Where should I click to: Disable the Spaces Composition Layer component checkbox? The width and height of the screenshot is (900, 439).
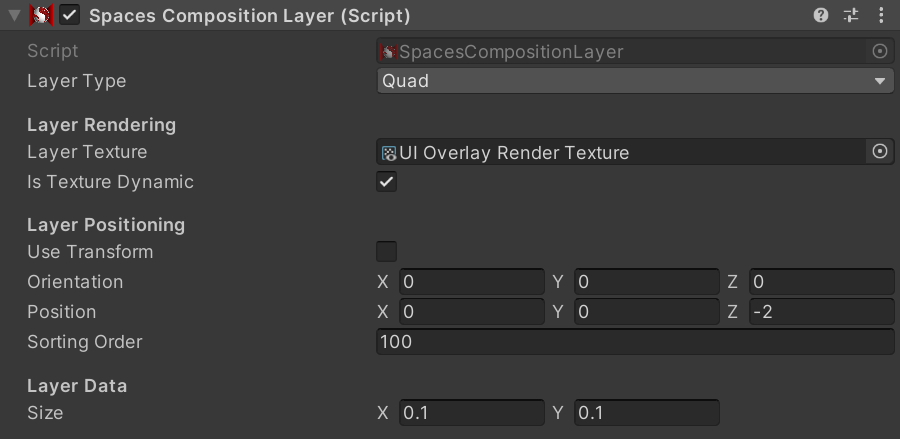69,15
